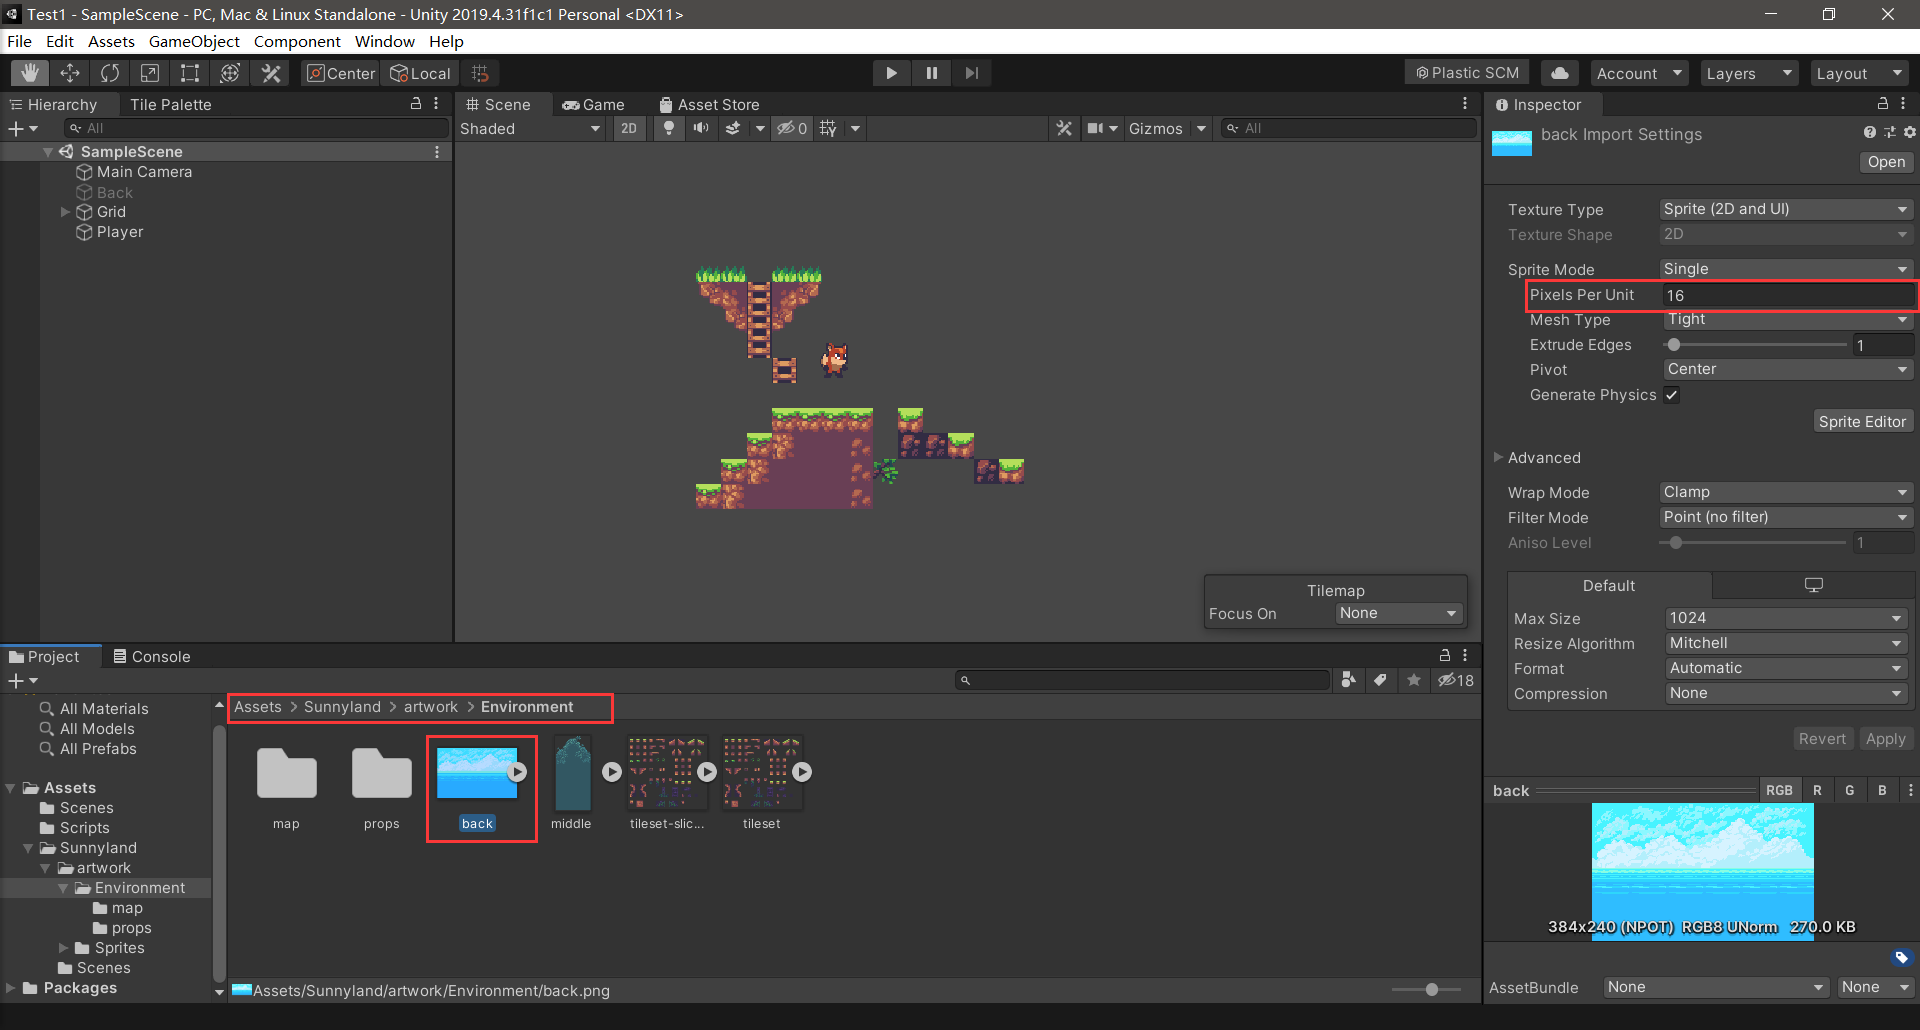Open Max Size dropdown
This screenshot has width=1920, height=1030.
(1786, 618)
